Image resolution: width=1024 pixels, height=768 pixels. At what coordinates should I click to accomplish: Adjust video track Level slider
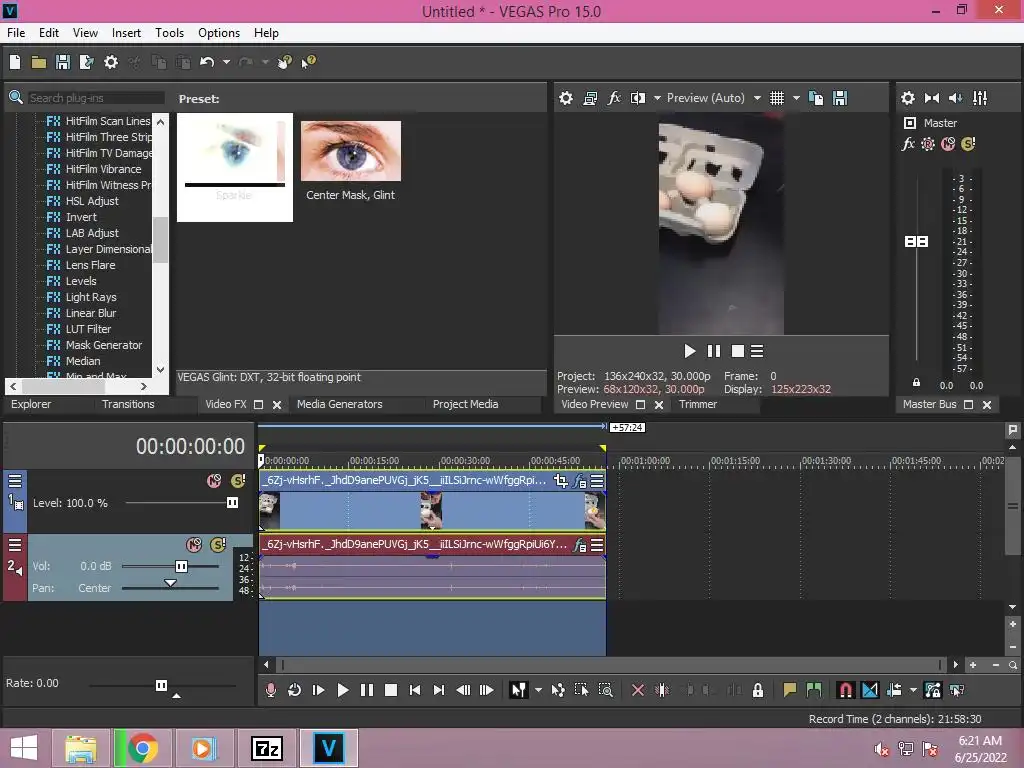[232, 503]
